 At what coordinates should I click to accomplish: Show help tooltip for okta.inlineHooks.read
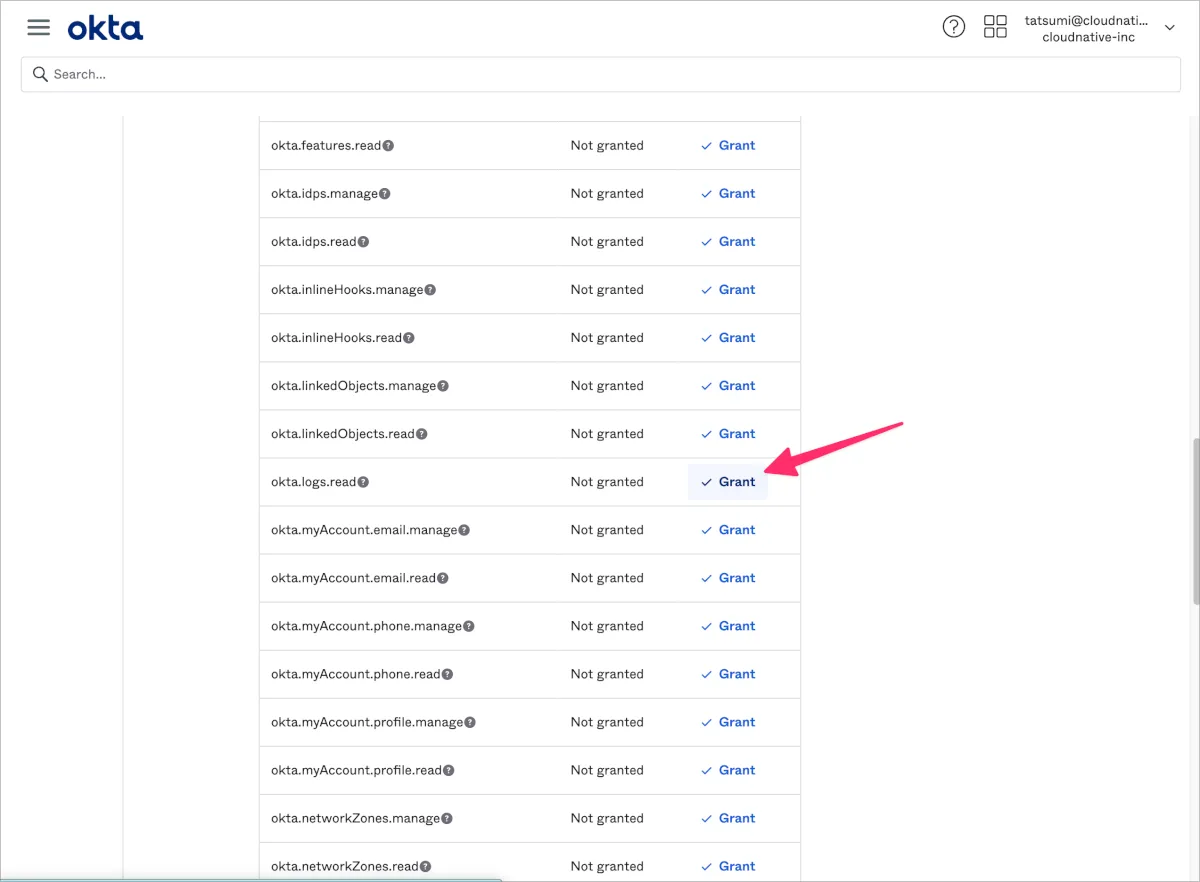pos(408,338)
